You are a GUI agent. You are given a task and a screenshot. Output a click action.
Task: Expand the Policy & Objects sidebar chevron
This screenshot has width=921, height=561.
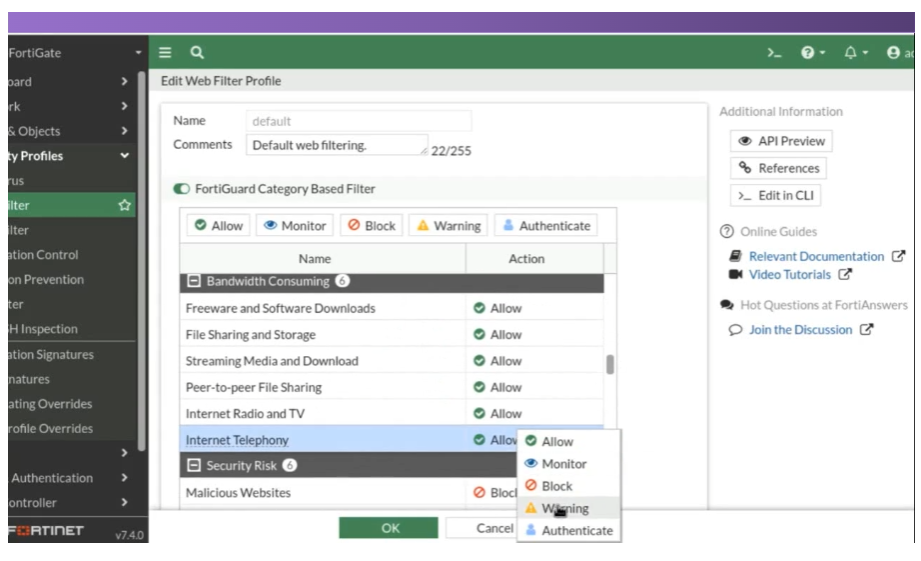[124, 130]
